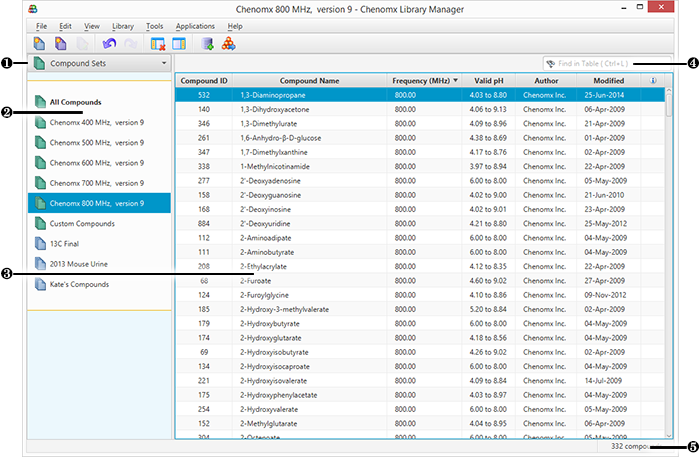Screen dimensions: 700x457
Task: Click the blue undo arrow icon
Action: (109, 43)
